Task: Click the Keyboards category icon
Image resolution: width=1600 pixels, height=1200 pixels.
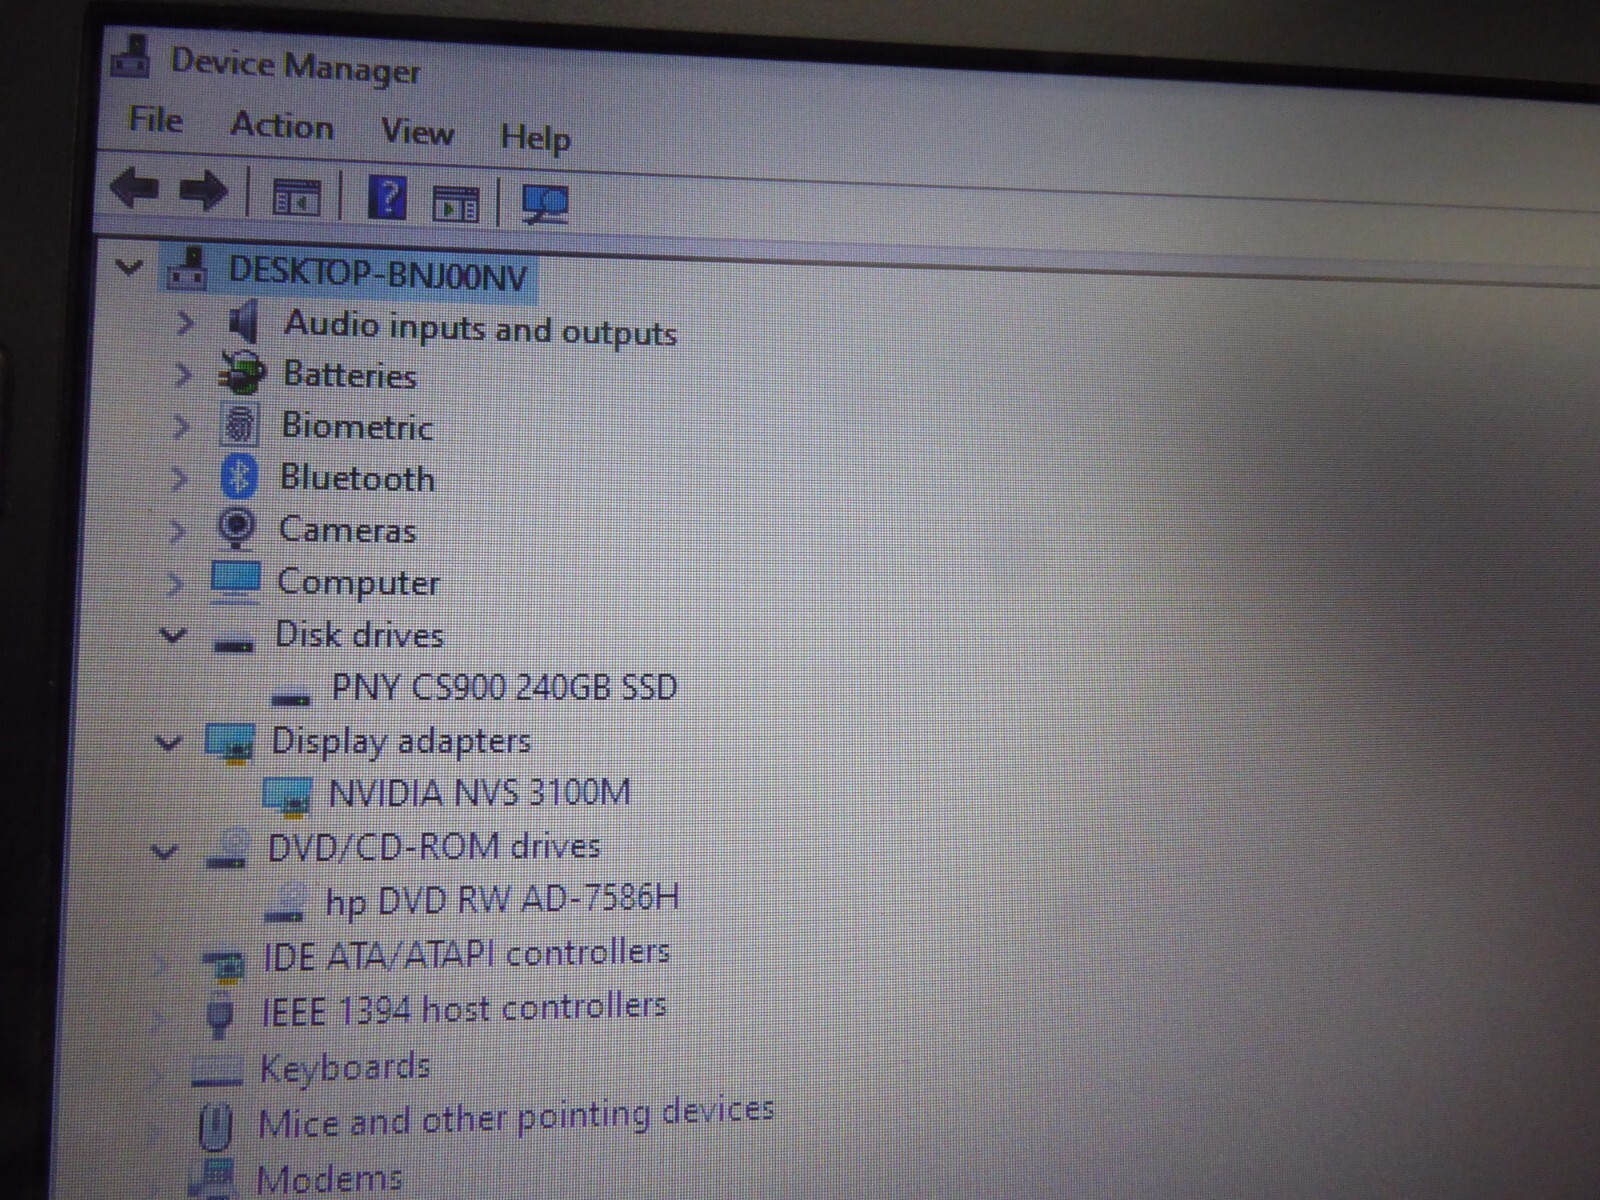Action: pyautogui.click(x=217, y=1071)
